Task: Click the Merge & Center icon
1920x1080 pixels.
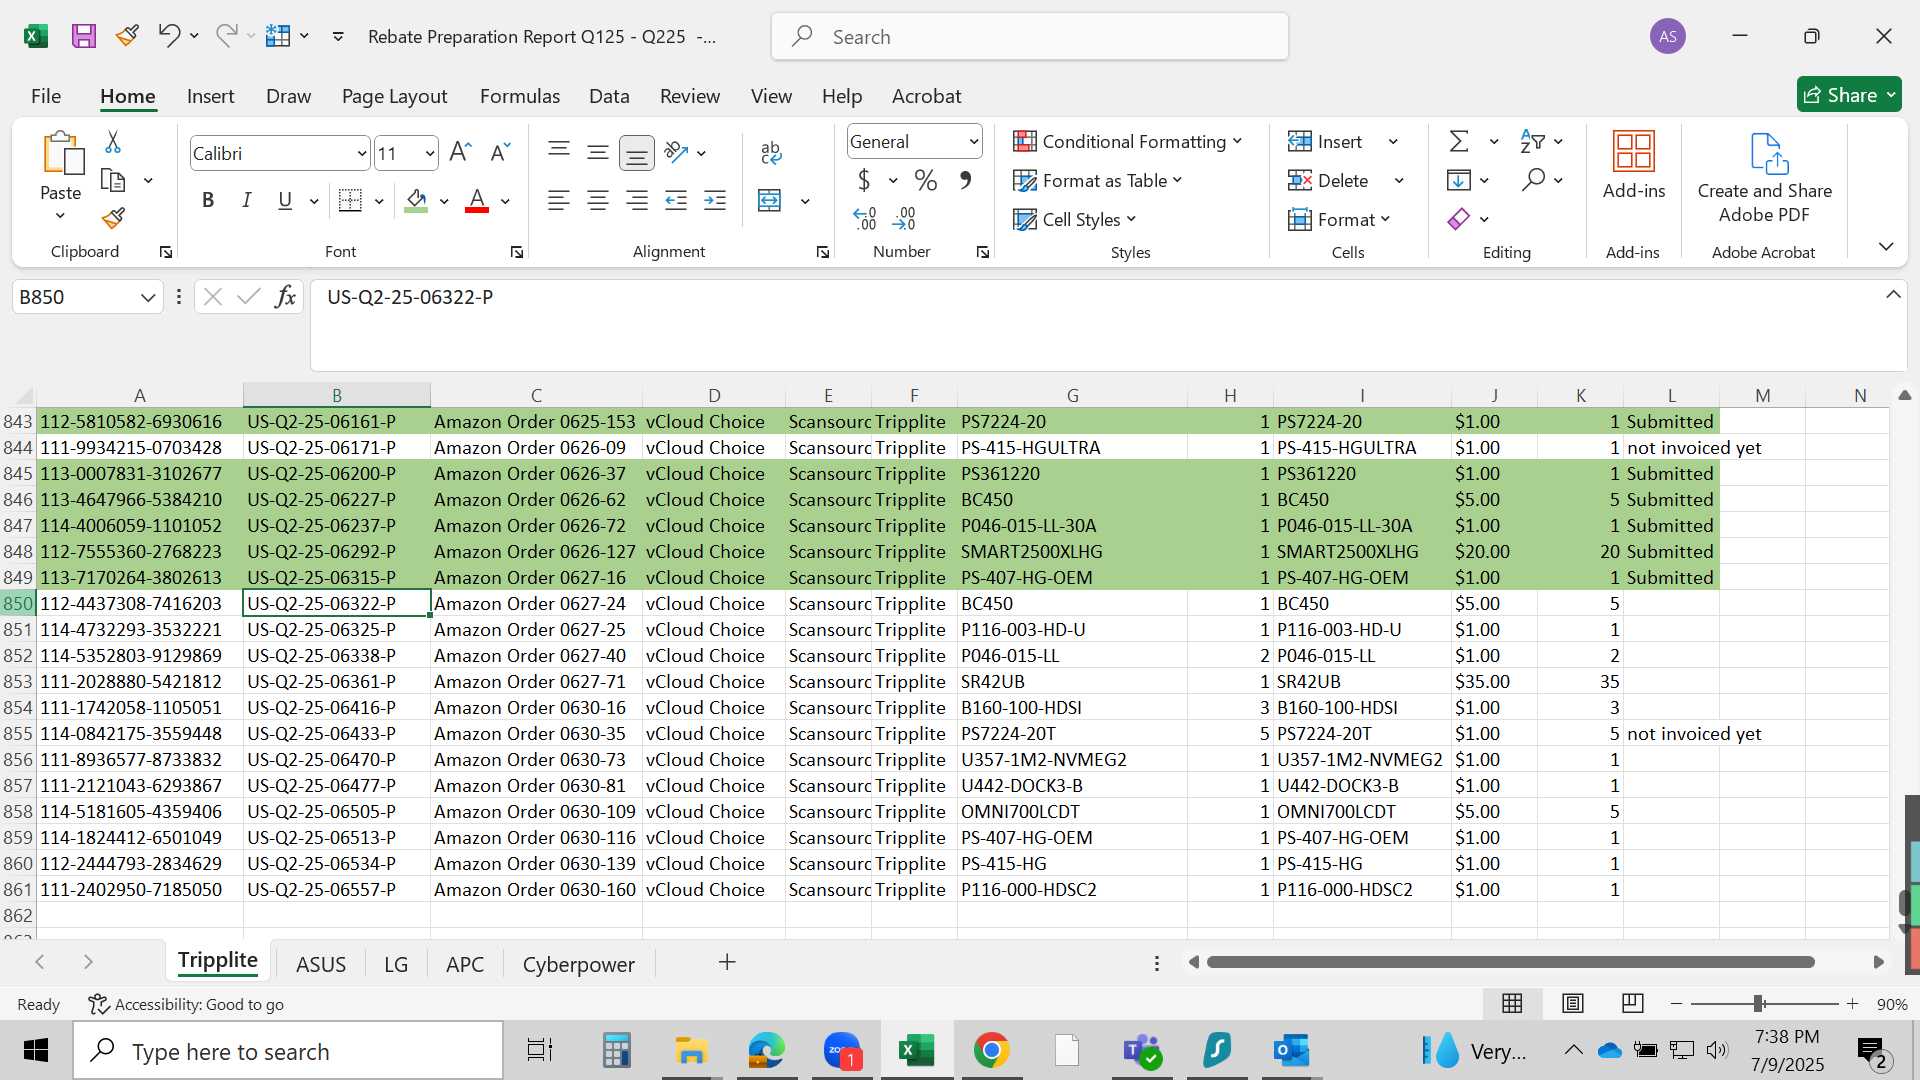Action: [770, 201]
